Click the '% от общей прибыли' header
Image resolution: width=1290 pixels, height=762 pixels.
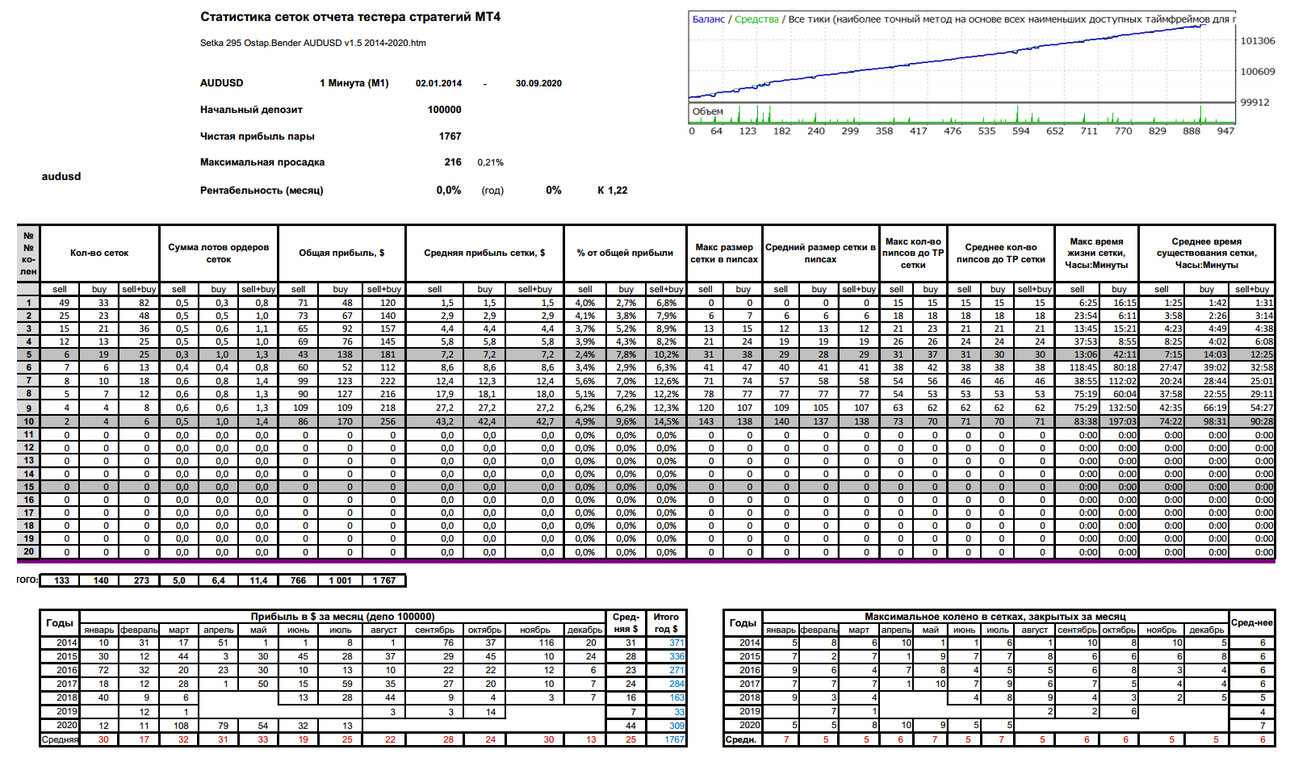pos(625,253)
